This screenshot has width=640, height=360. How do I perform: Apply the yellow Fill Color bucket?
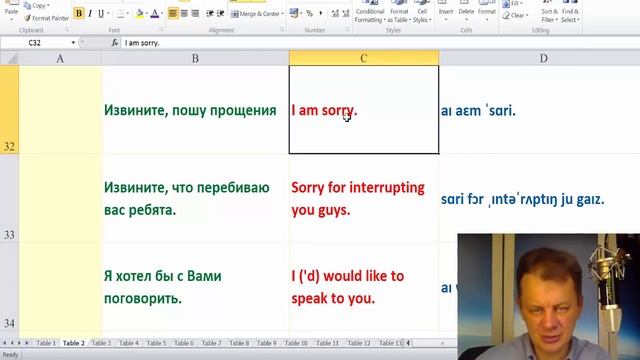click(140, 14)
